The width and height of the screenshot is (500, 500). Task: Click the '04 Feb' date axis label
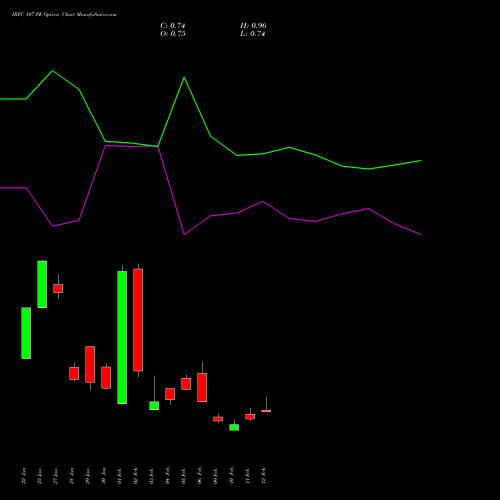(168, 476)
